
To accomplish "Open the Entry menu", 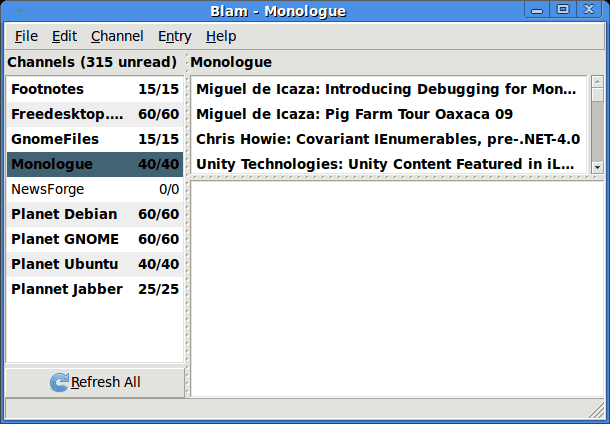I will coord(175,36).
